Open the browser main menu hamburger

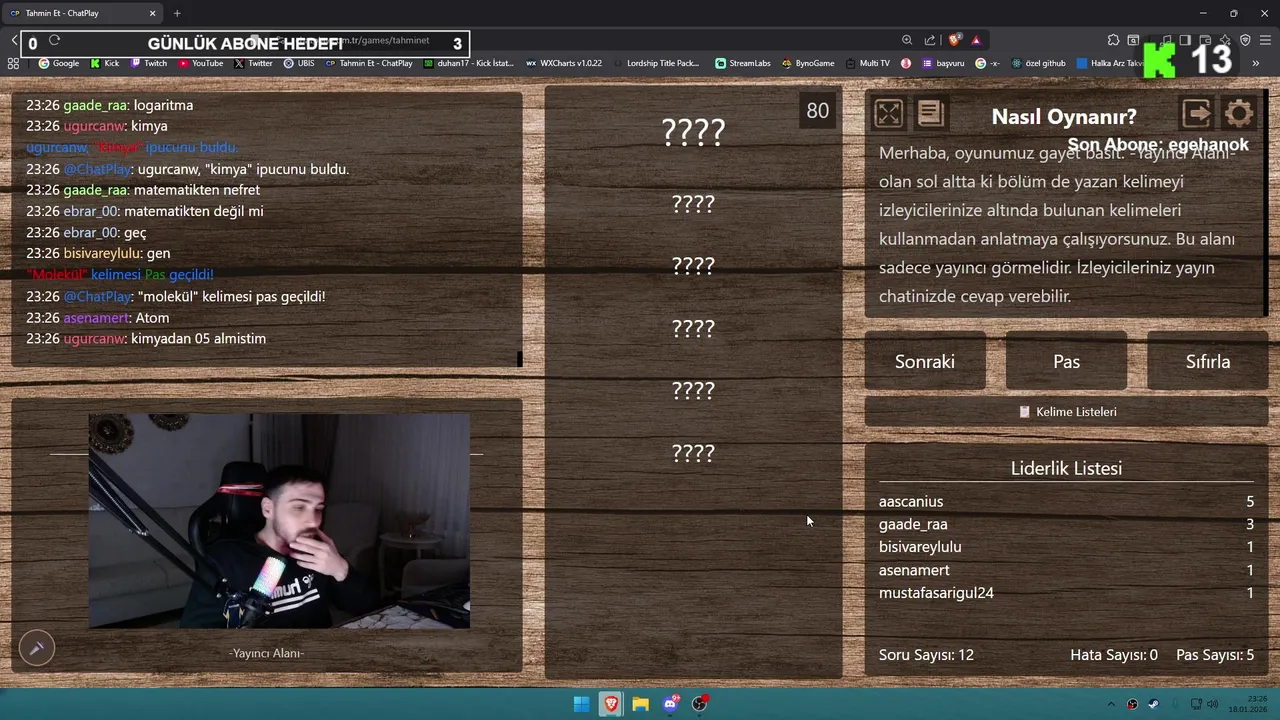1265,40
